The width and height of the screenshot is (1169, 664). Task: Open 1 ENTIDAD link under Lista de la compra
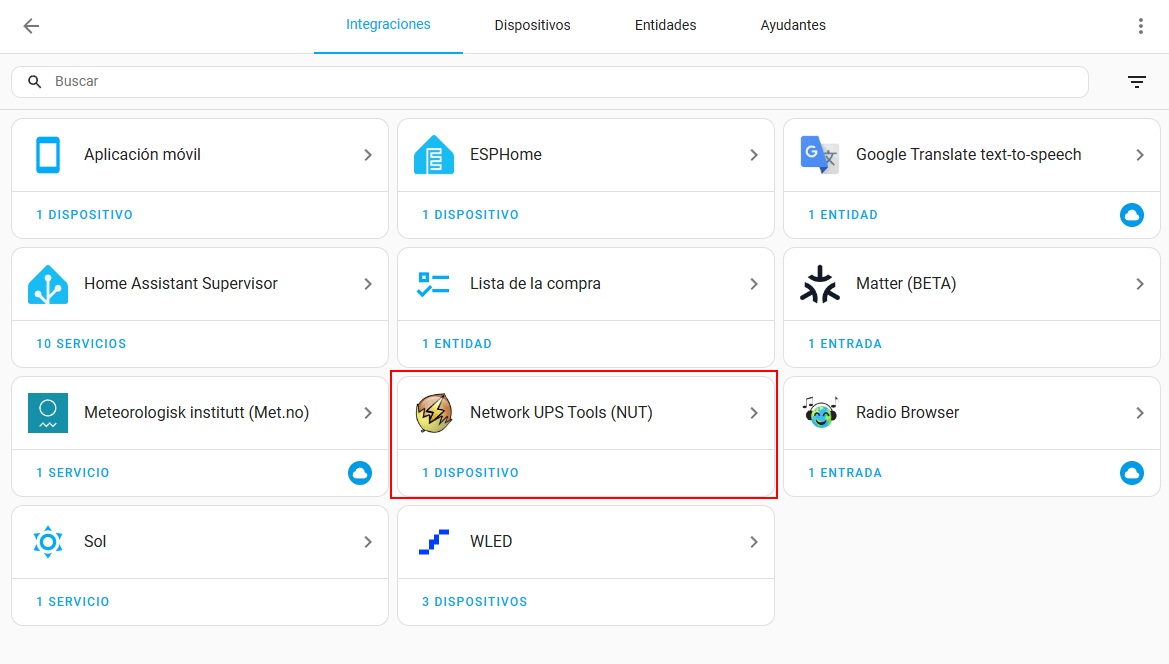coord(457,344)
